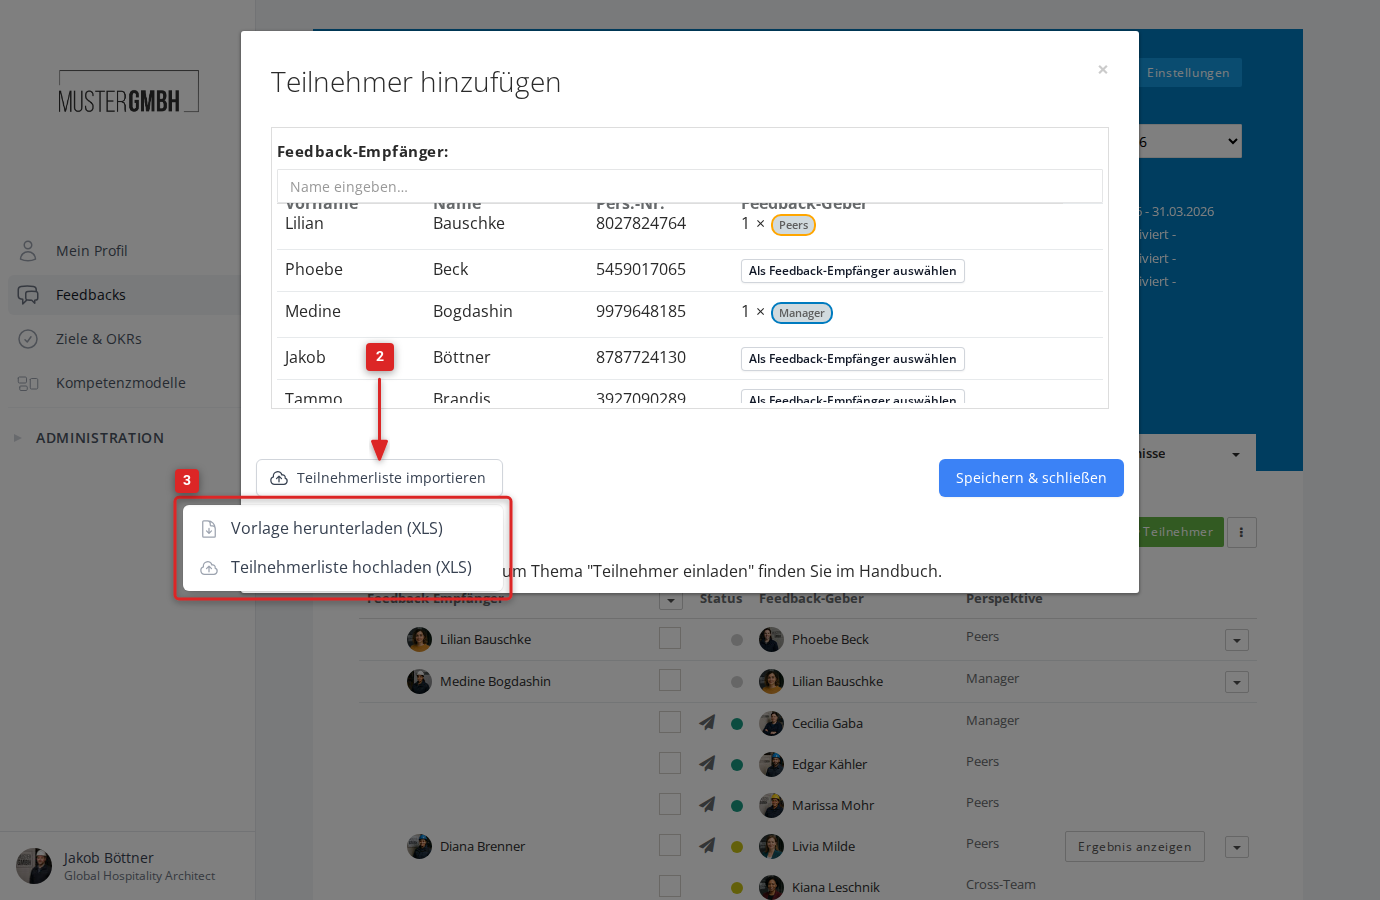
Task: Click Kiana Leschnik avatar
Action: [x=772, y=887]
